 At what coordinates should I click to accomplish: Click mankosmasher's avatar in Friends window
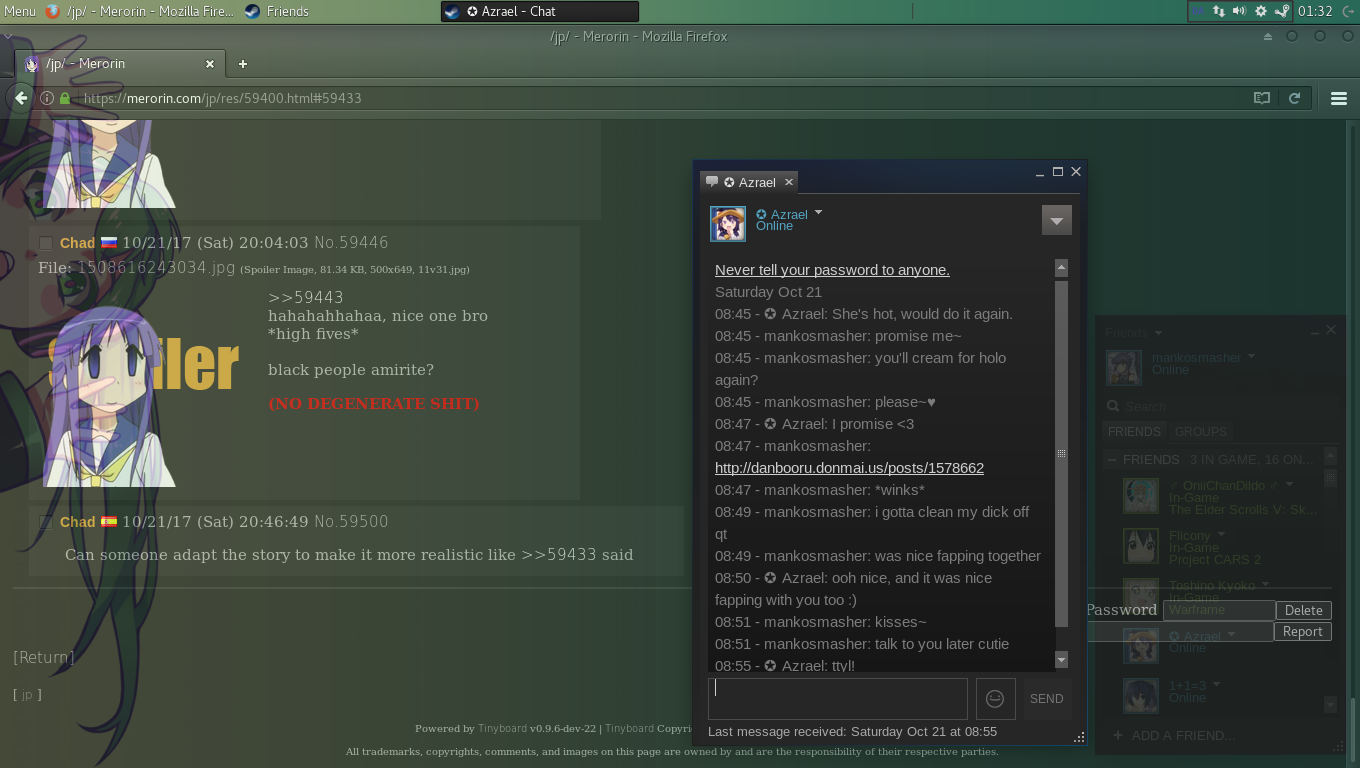point(1124,368)
